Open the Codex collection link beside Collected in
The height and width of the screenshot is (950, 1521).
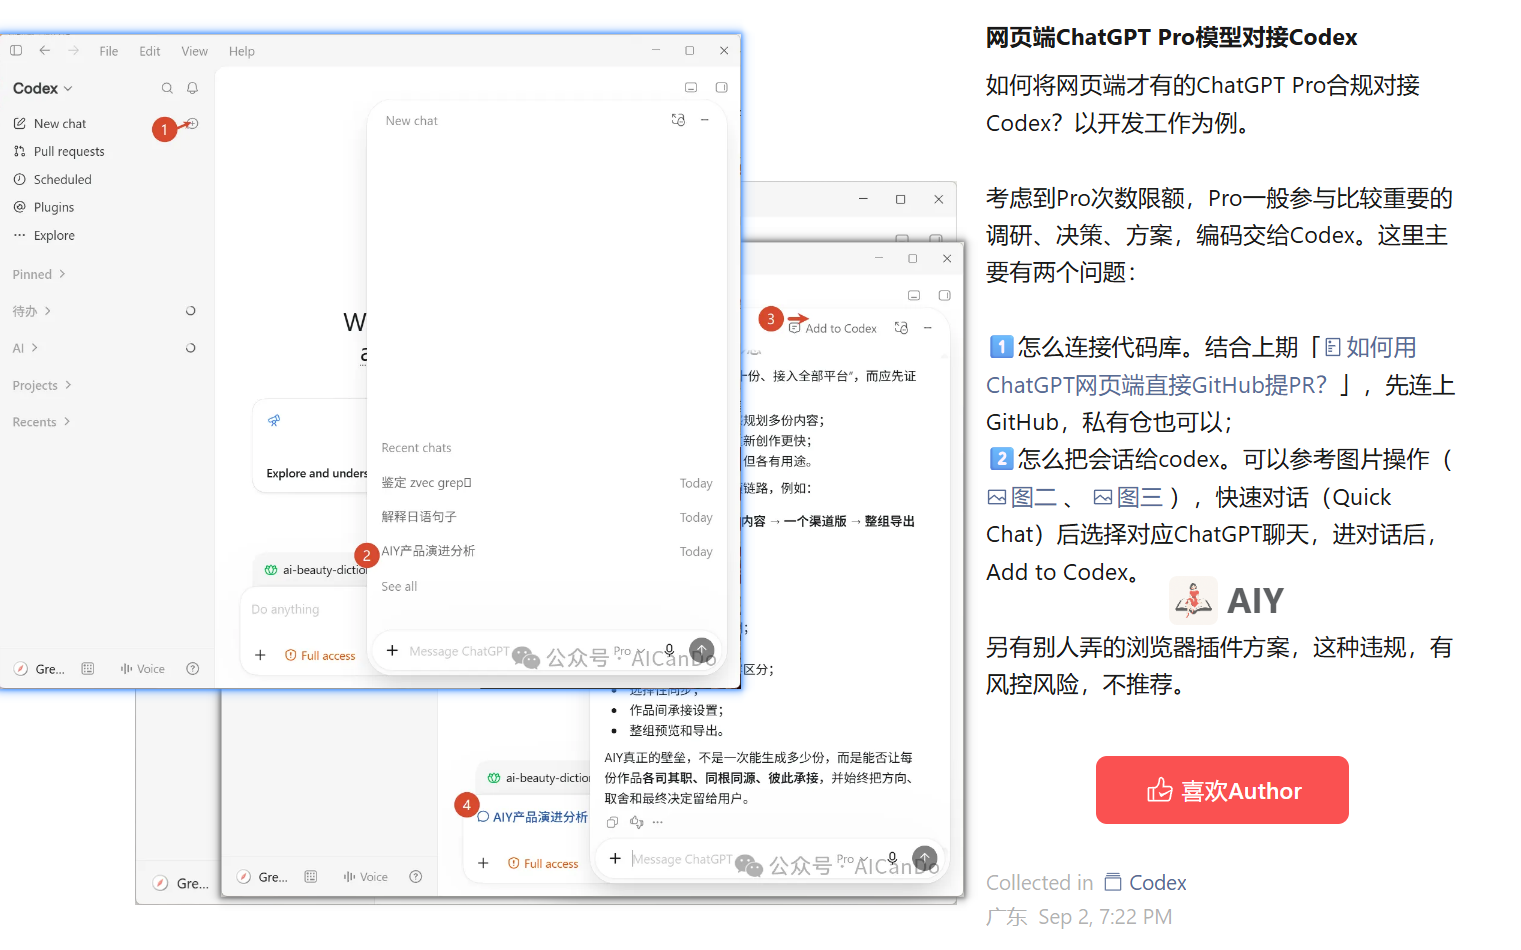(1146, 883)
